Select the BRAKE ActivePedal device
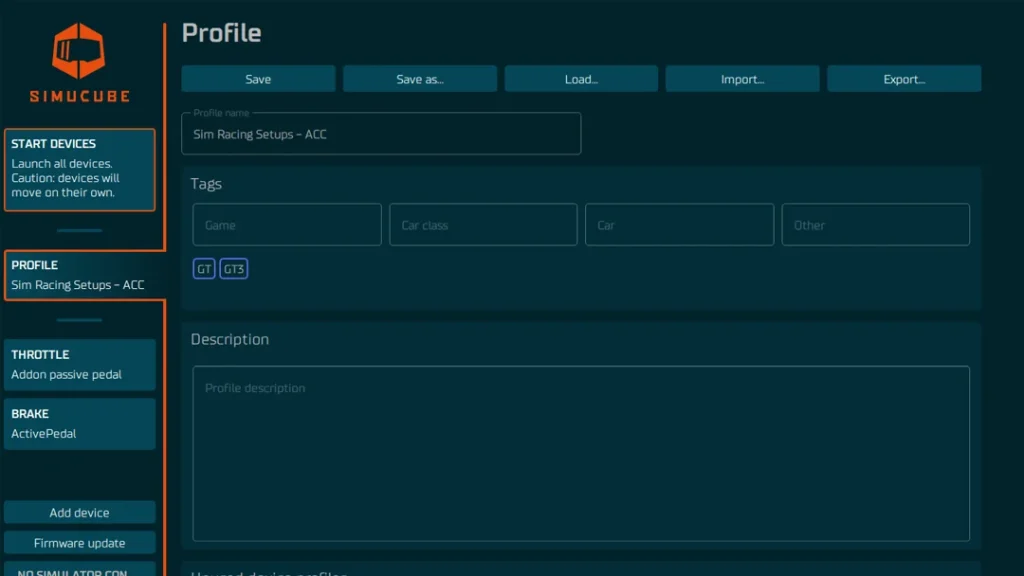 (x=80, y=423)
